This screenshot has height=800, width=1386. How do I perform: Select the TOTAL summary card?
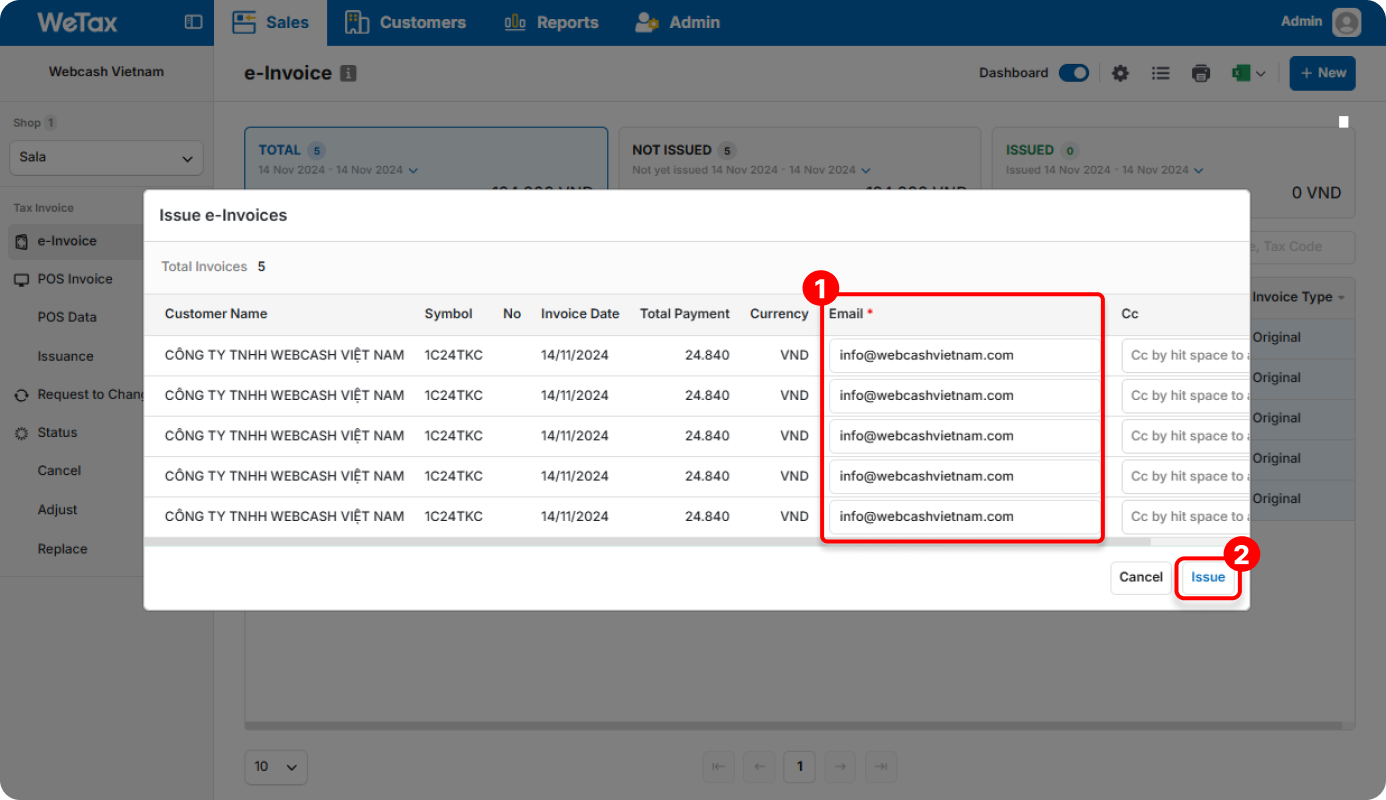pos(426,158)
